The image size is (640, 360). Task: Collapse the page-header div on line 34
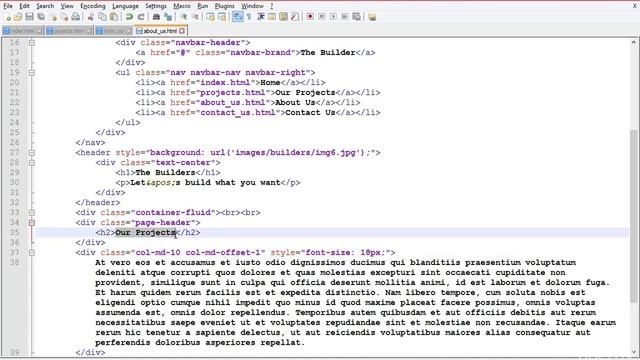coord(31,222)
